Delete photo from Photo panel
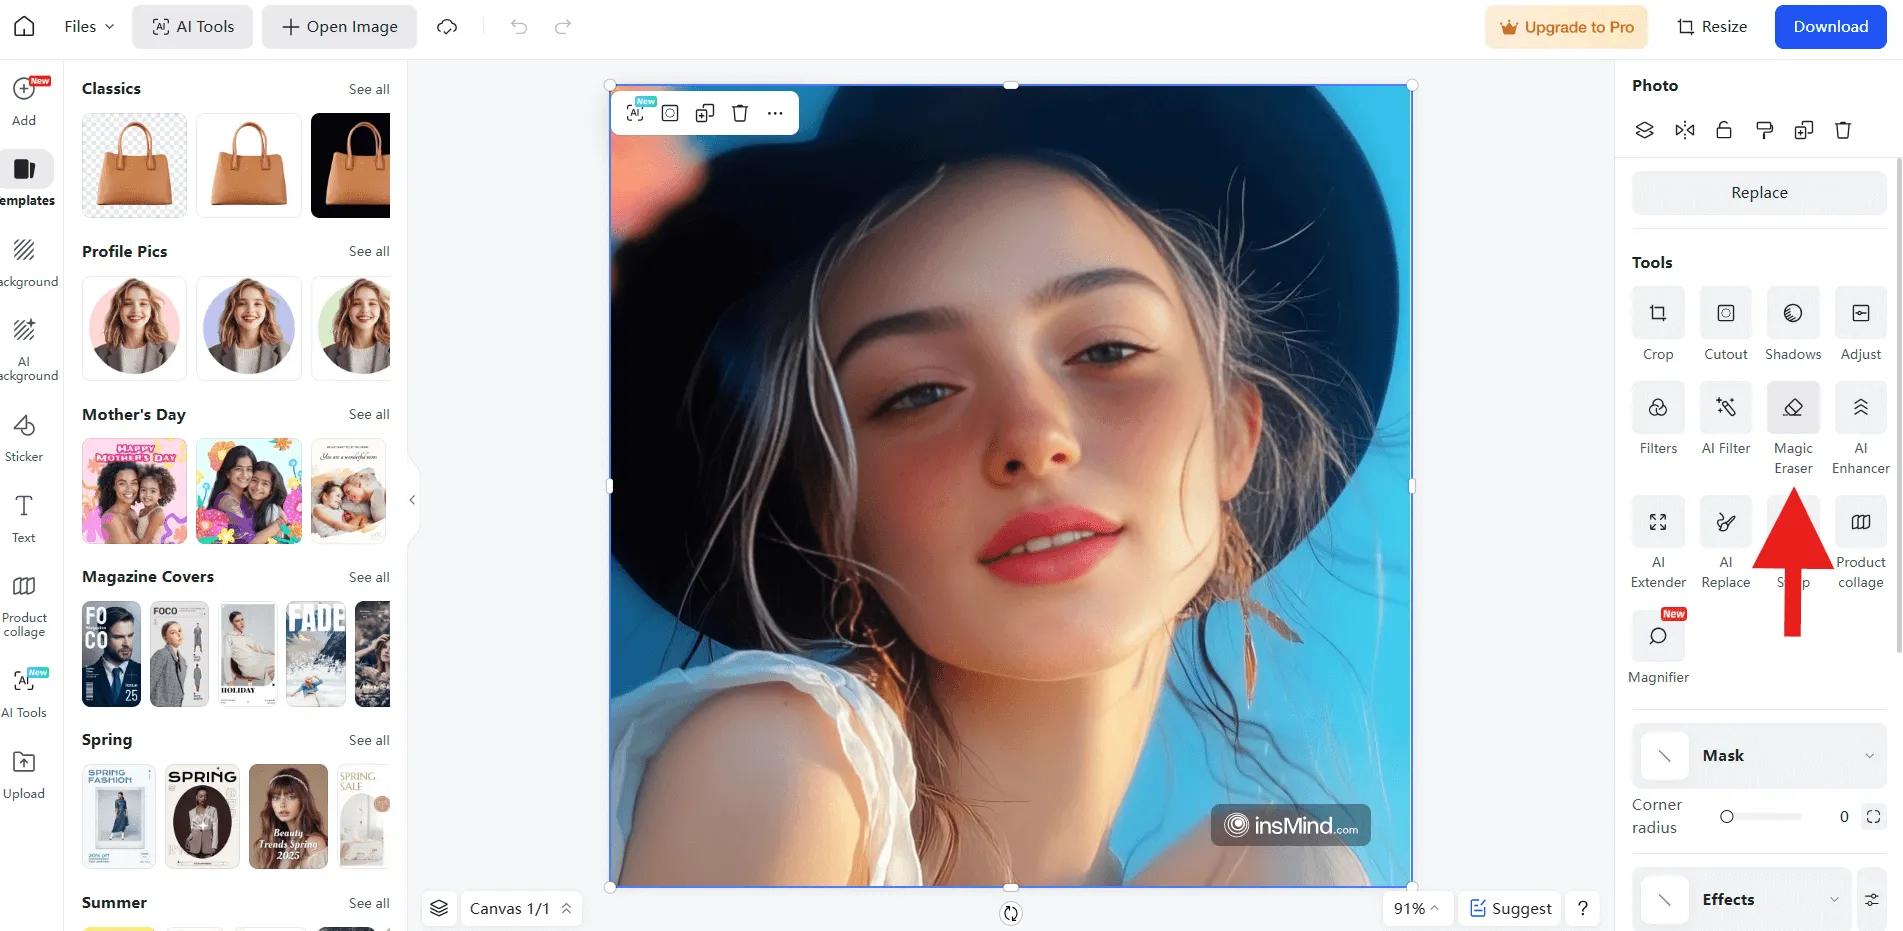 (x=1843, y=130)
